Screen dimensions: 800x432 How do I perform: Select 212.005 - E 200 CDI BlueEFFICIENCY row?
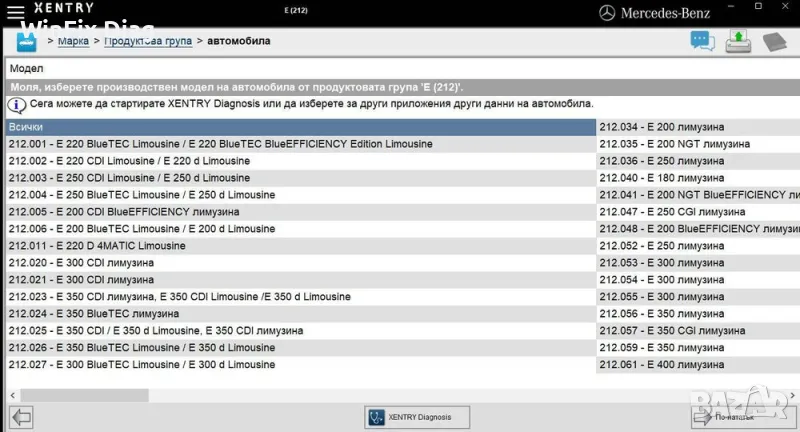pos(301,212)
